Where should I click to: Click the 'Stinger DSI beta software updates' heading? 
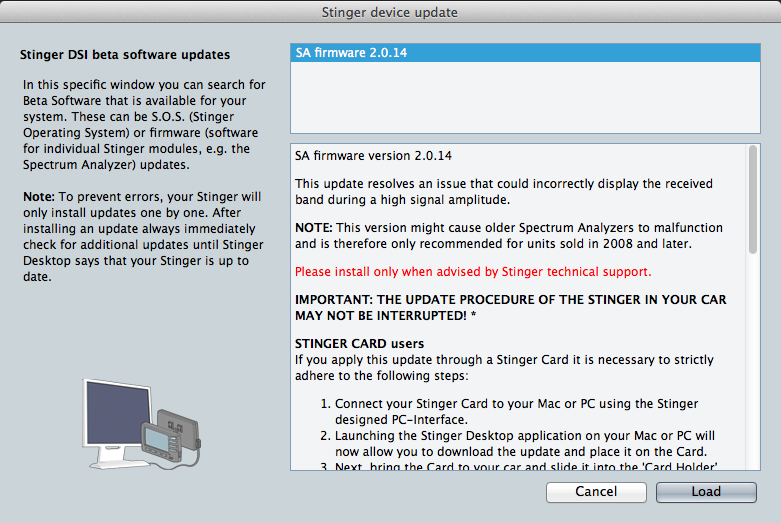[125, 54]
